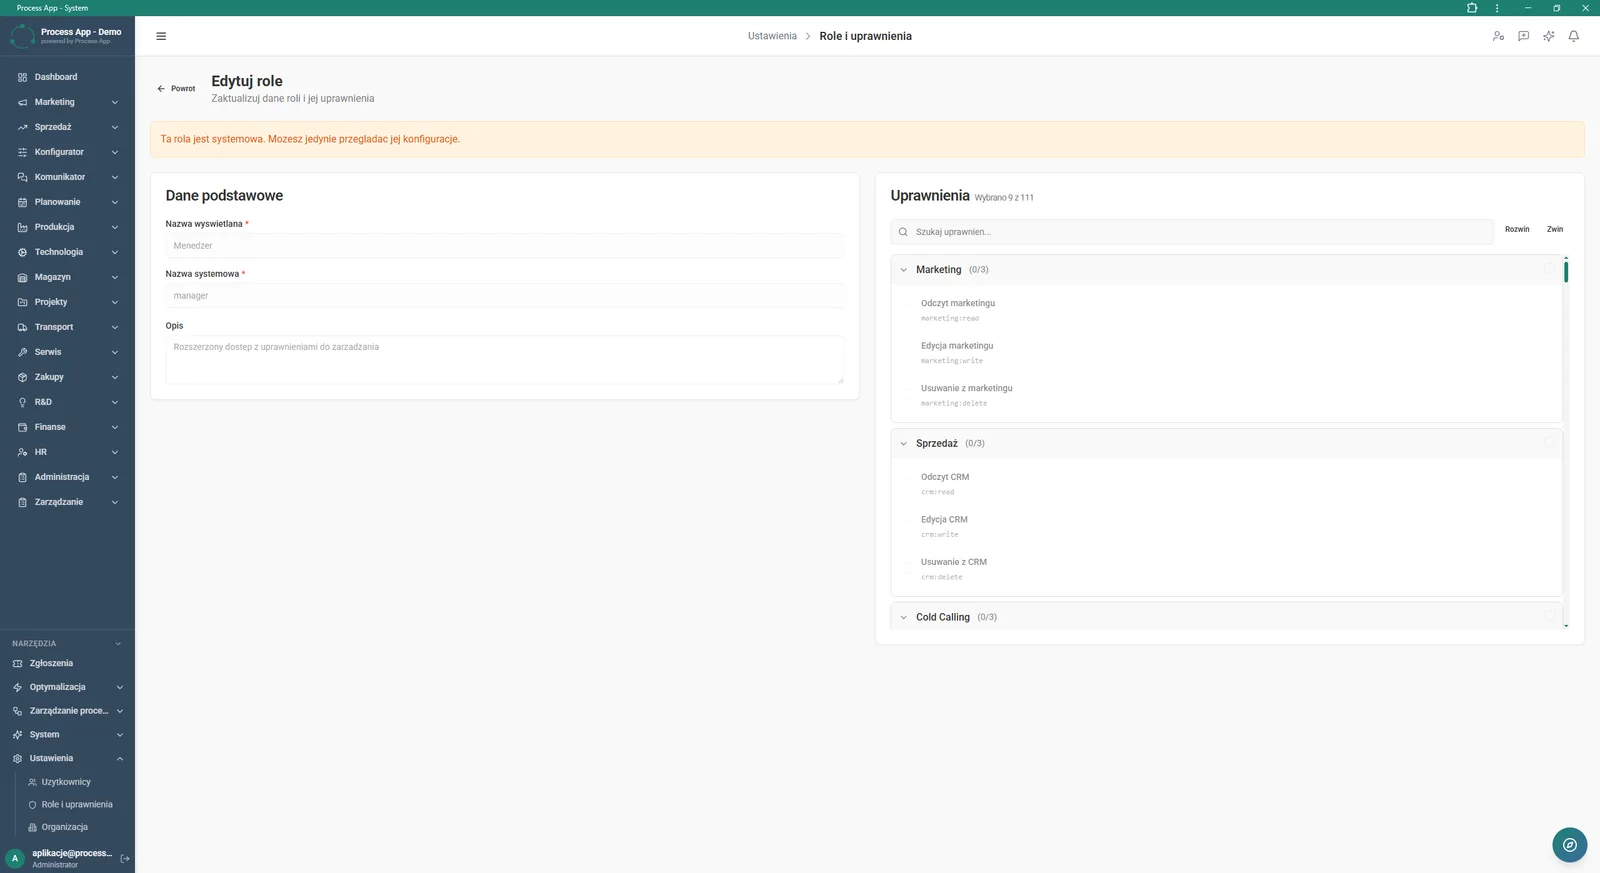Open Uzytkownicy in the settings submenu
1600x873 pixels.
[67, 782]
